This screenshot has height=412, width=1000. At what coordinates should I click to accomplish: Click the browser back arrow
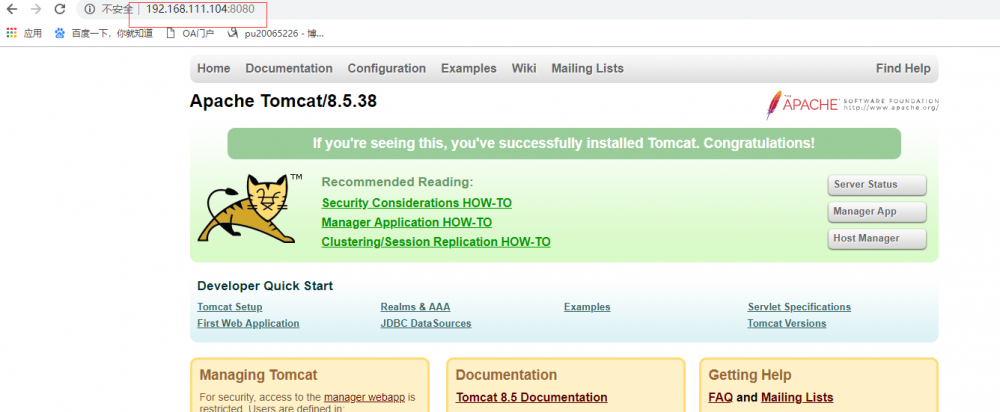pos(12,9)
